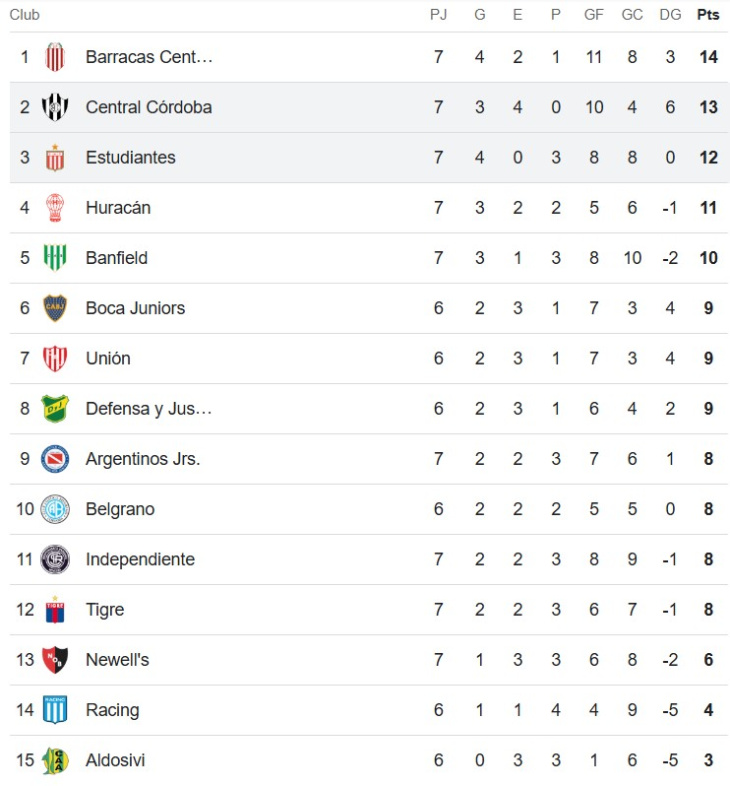
Task: Open the Estudiantes team link
Action: (x=130, y=157)
